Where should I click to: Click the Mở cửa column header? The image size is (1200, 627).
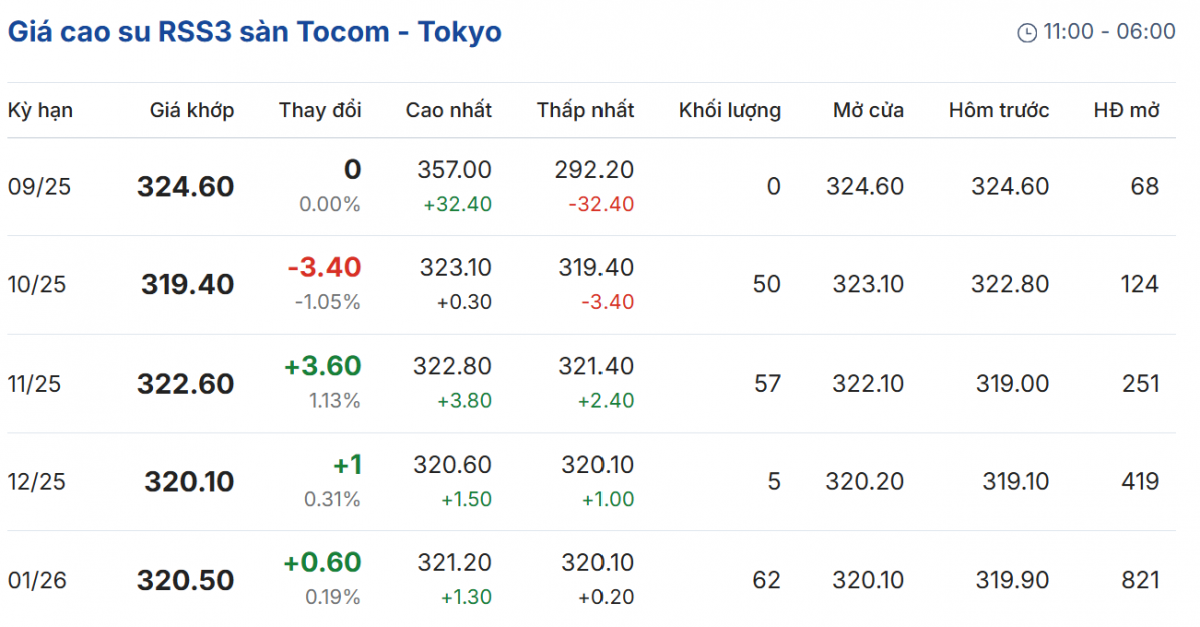[x=868, y=110]
